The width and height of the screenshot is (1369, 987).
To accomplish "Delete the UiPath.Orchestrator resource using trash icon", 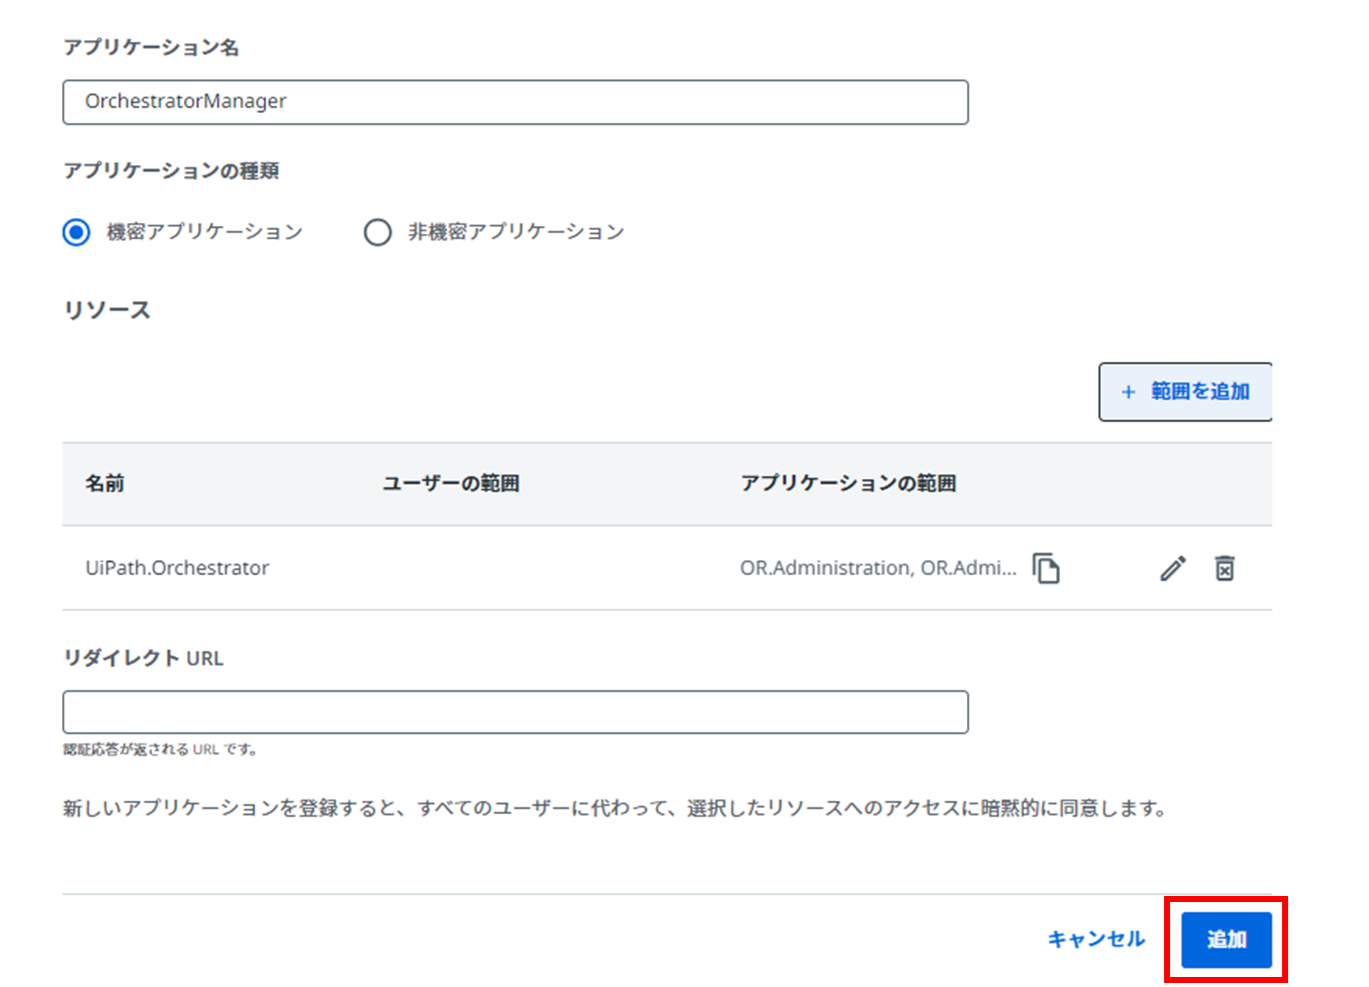I will [1225, 568].
